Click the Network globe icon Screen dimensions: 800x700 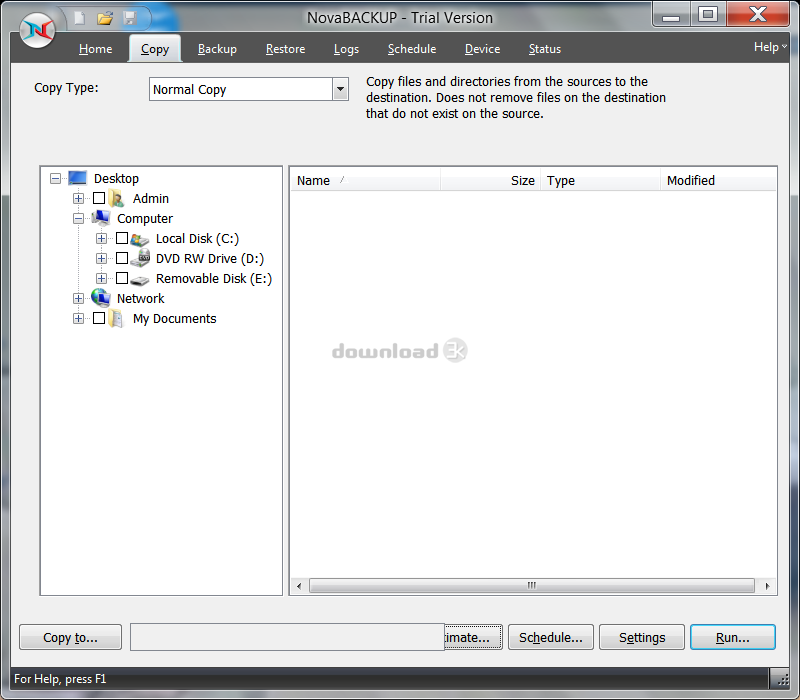pos(101,298)
